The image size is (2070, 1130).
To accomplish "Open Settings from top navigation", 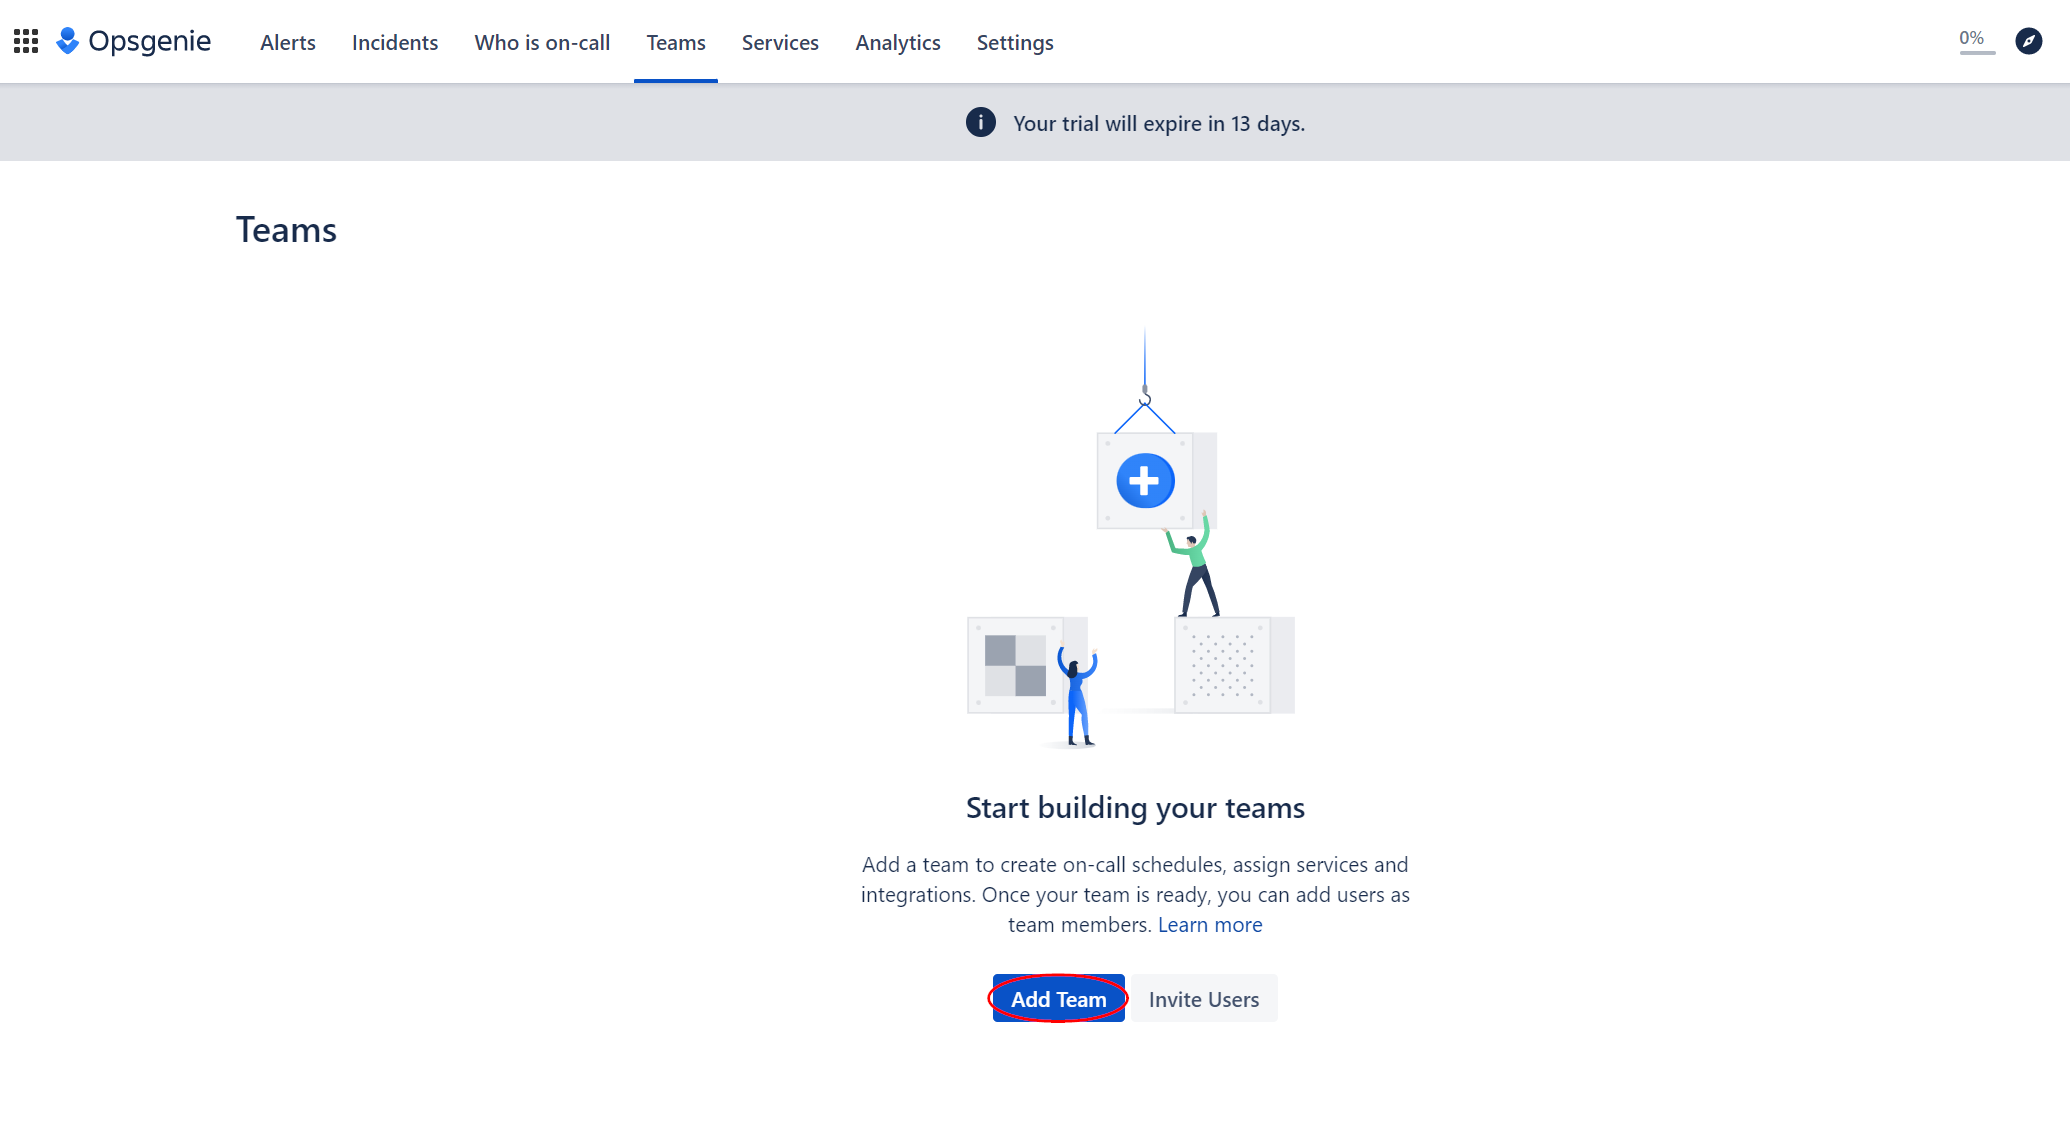I will [x=1014, y=42].
